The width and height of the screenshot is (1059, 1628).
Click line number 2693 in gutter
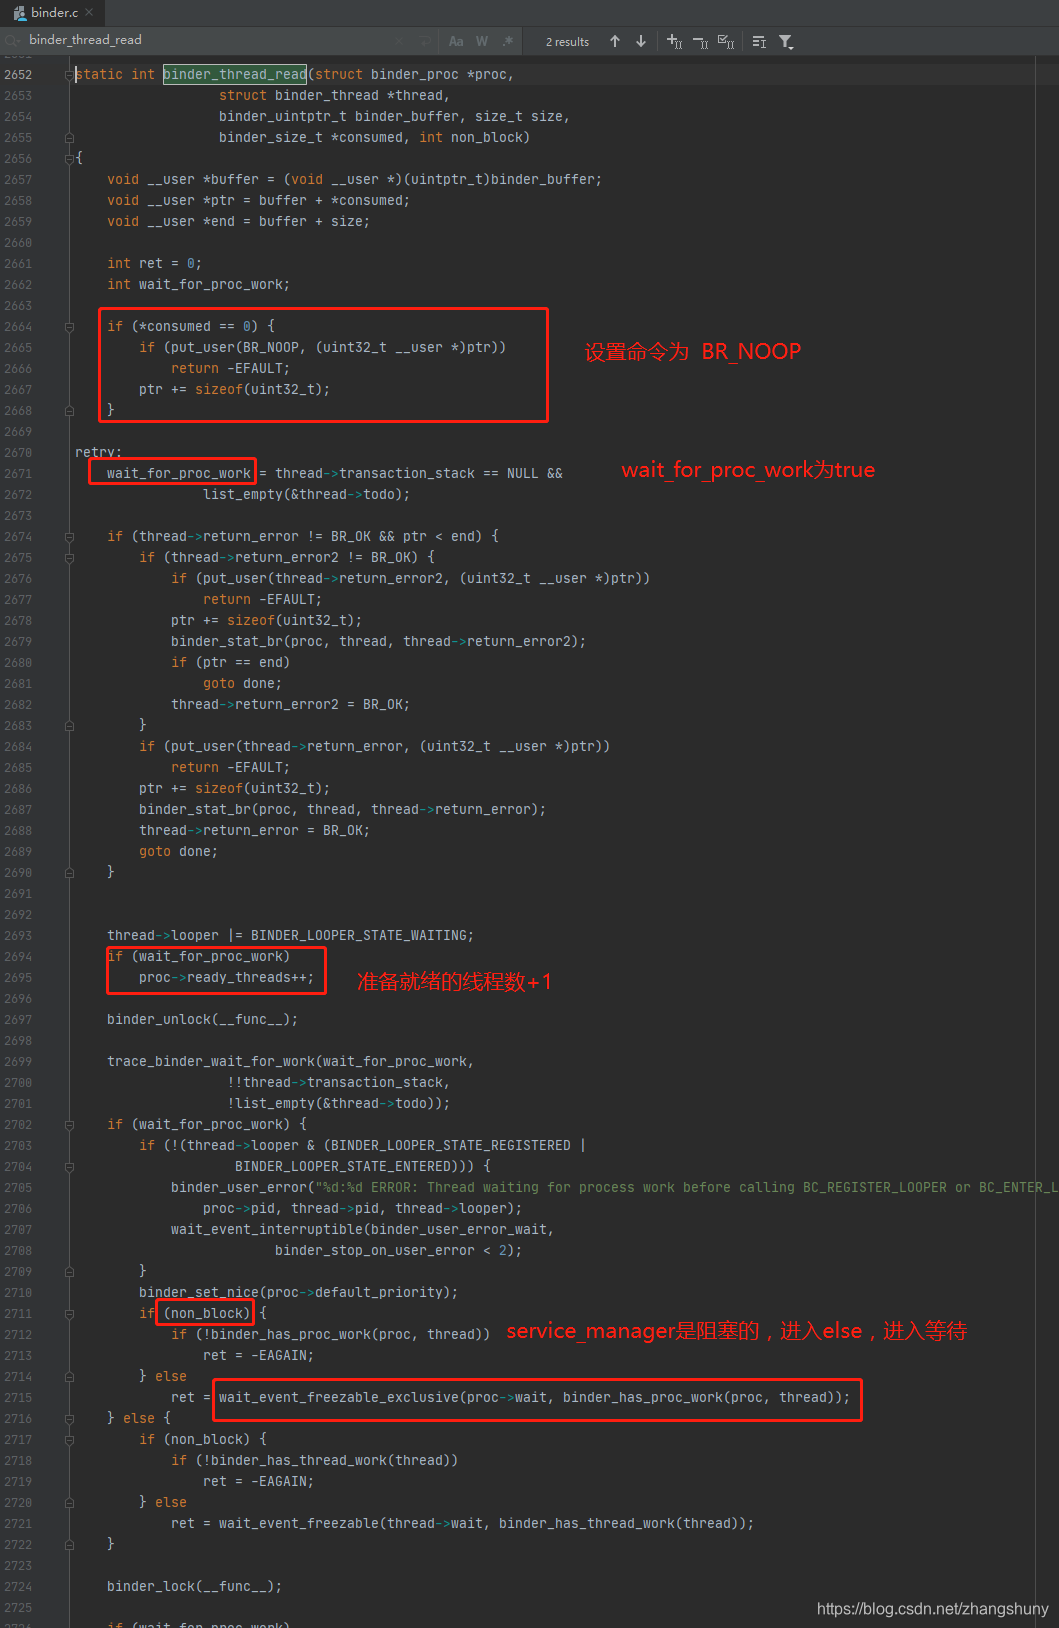18,936
